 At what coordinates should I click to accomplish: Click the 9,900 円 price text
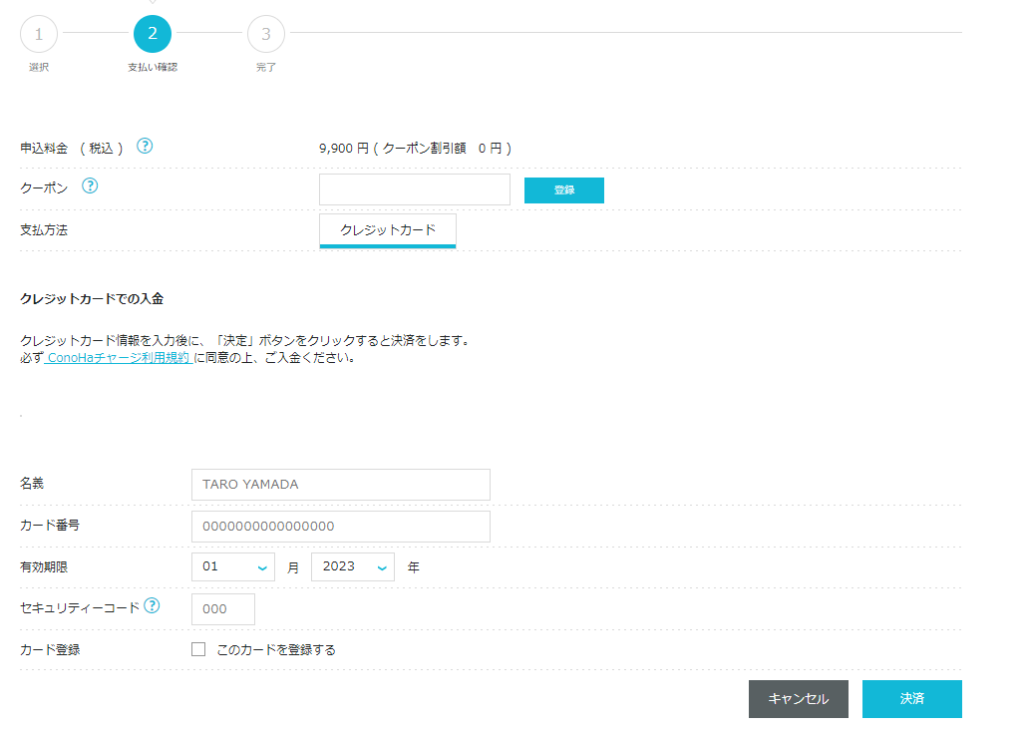[x=344, y=148]
